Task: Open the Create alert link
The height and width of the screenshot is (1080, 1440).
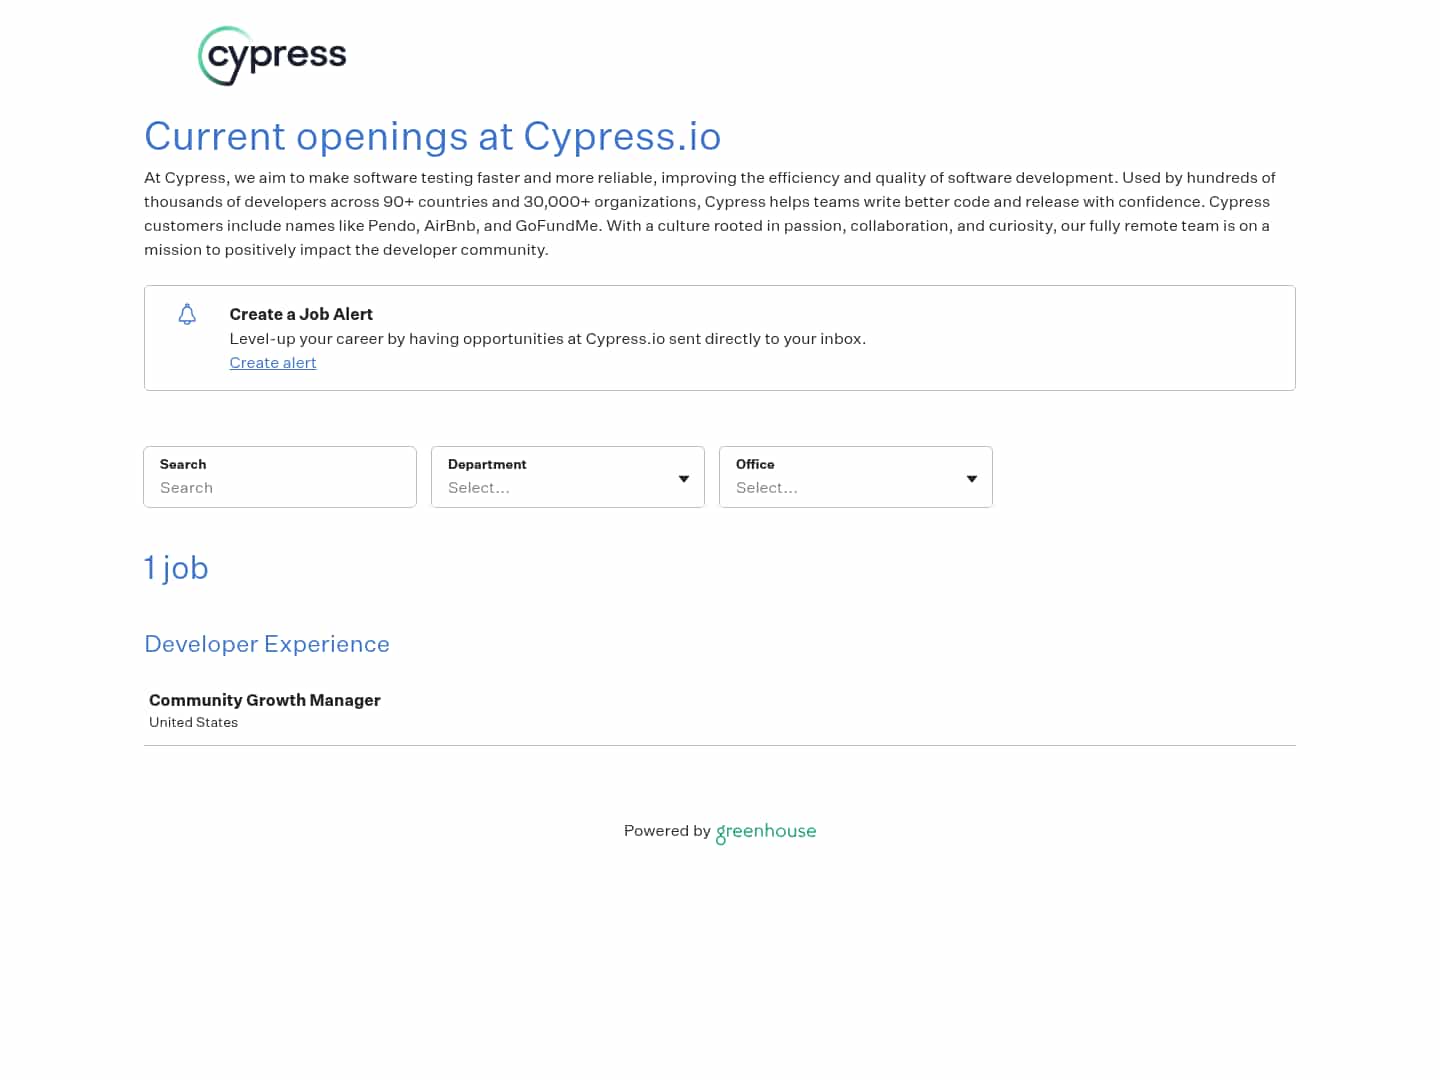Action: [273, 363]
